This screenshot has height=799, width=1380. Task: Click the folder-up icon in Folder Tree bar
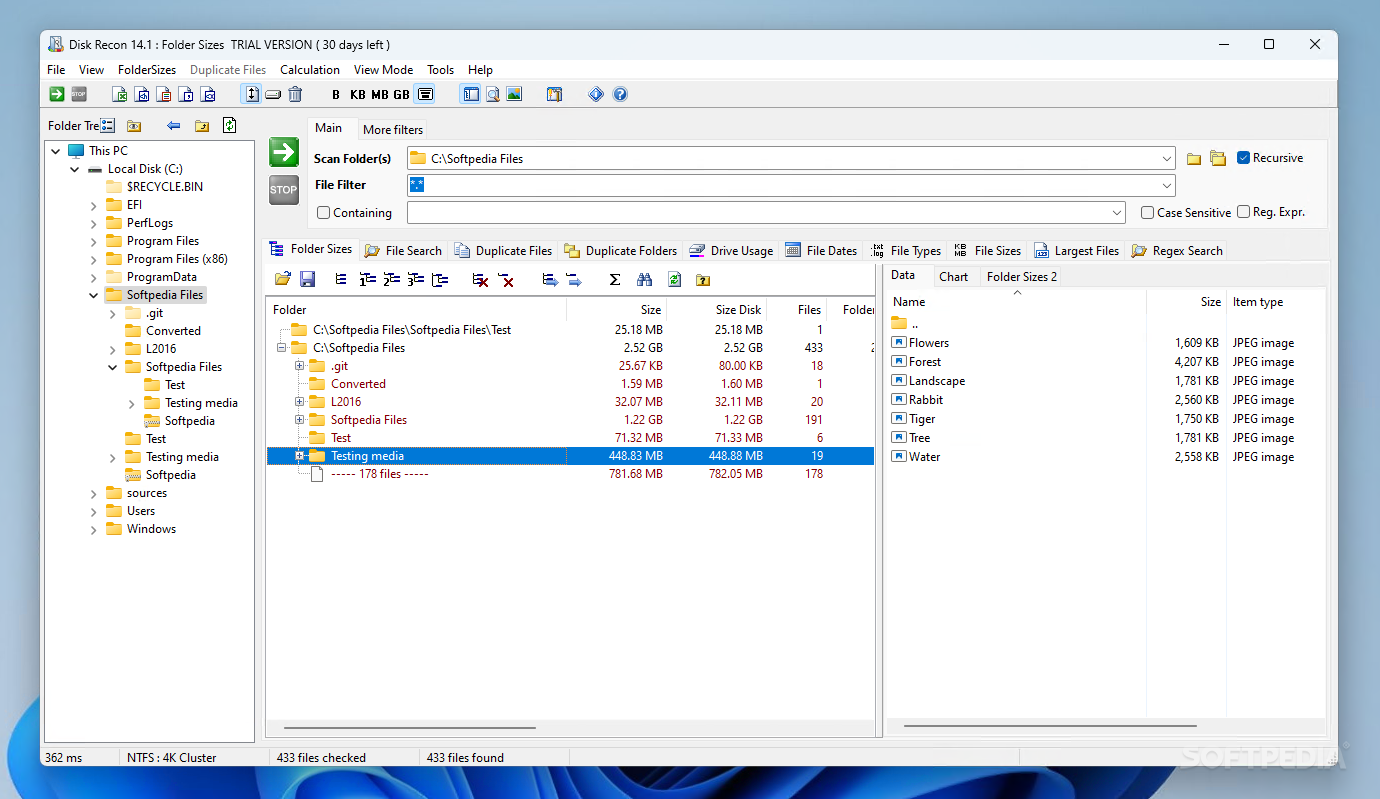[x=202, y=126]
